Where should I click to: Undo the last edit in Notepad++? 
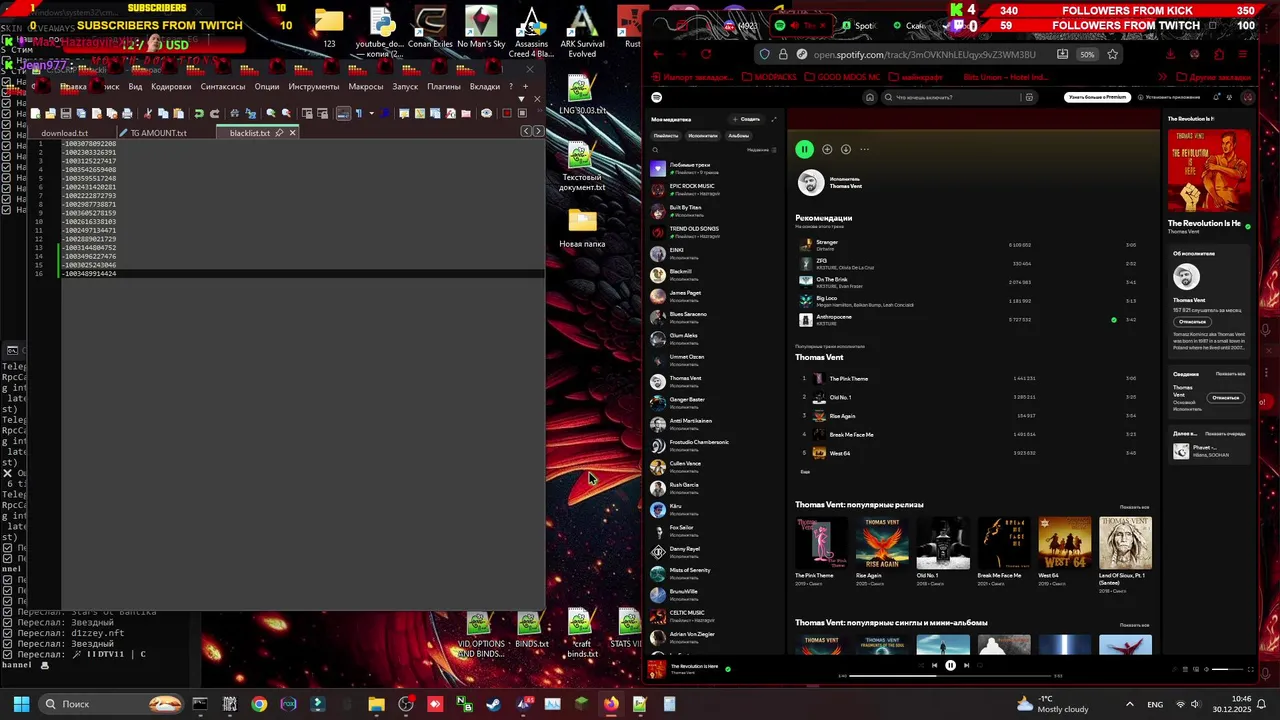pos(198,114)
